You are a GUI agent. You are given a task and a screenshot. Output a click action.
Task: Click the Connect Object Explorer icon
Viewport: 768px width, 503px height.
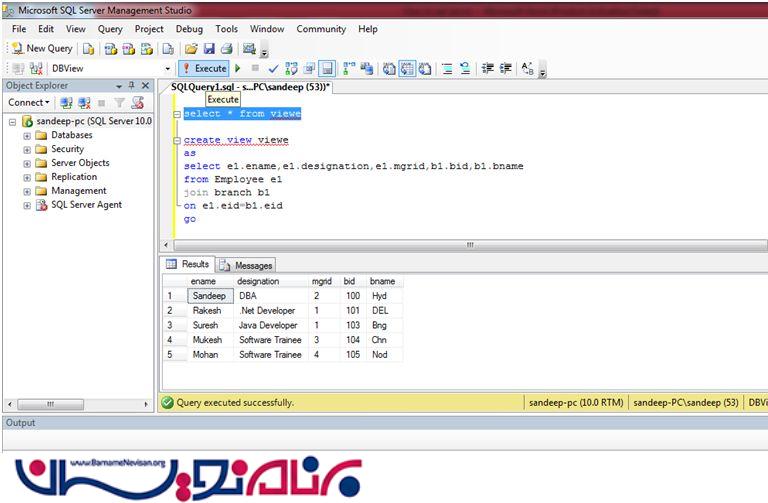coord(66,102)
